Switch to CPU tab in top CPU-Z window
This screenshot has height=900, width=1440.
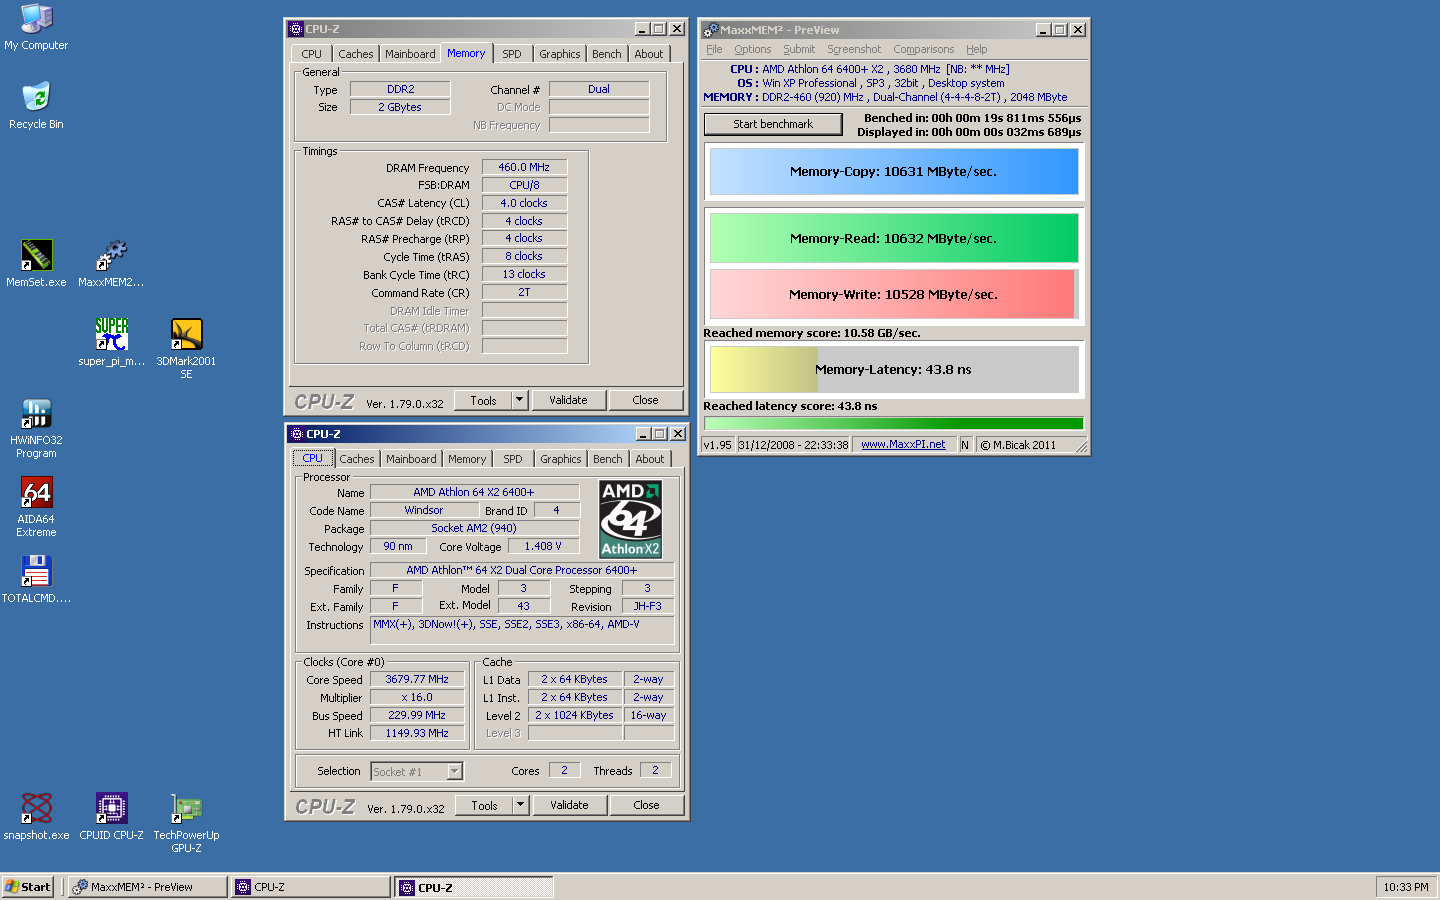[312, 54]
